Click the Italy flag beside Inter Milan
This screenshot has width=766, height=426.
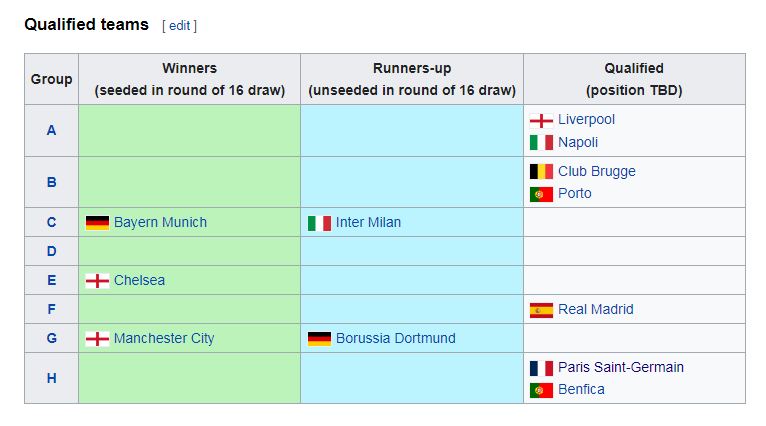[319, 223]
